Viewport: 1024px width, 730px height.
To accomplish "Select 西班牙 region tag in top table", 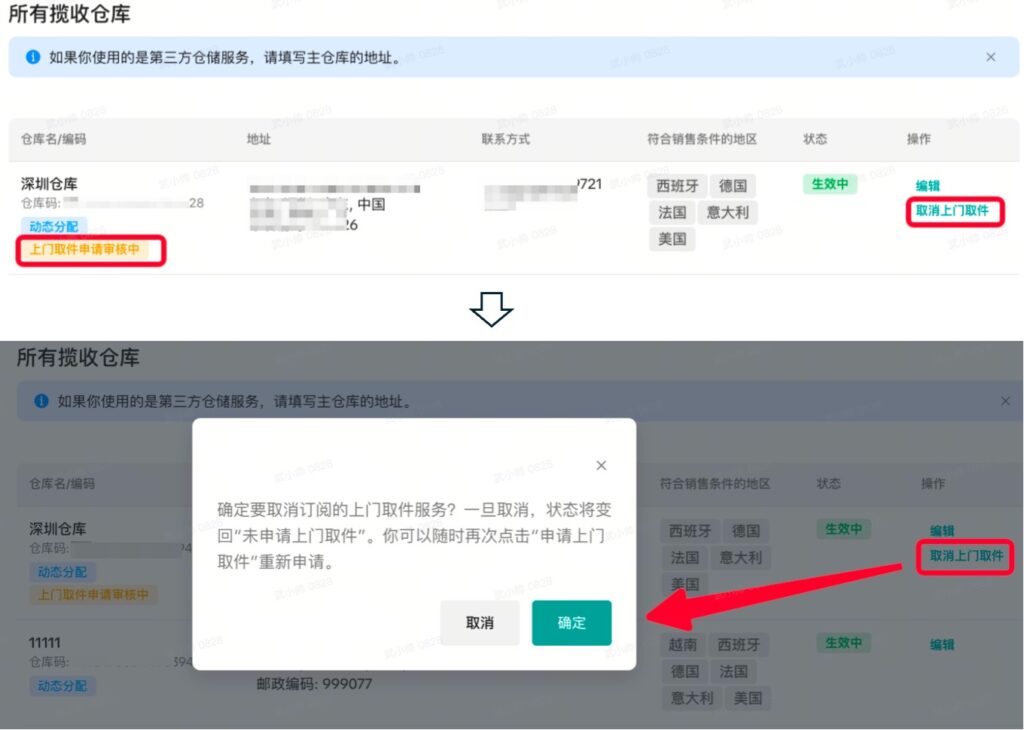I will point(677,186).
